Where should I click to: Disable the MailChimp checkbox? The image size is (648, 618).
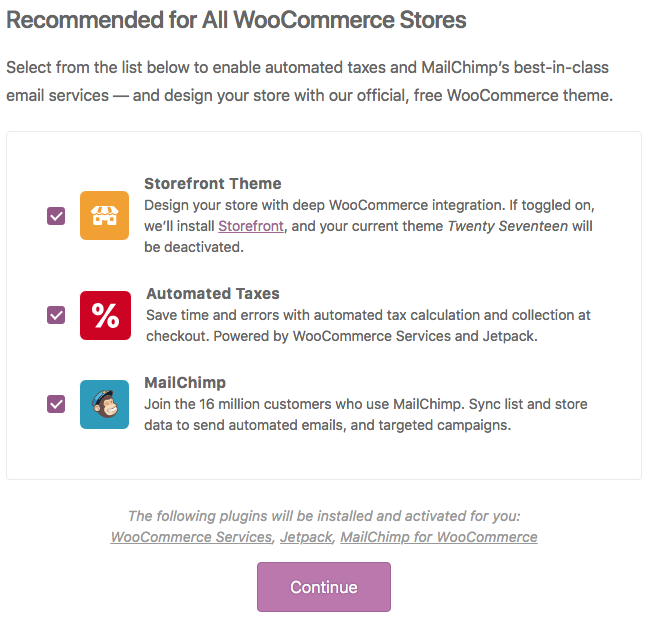pyautogui.click(x=56, y=404)
